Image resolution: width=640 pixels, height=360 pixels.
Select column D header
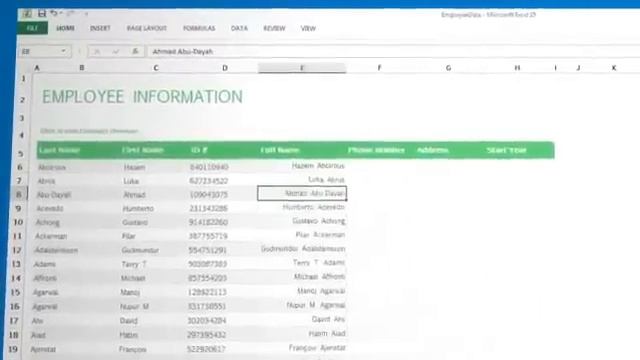[224, 68]
